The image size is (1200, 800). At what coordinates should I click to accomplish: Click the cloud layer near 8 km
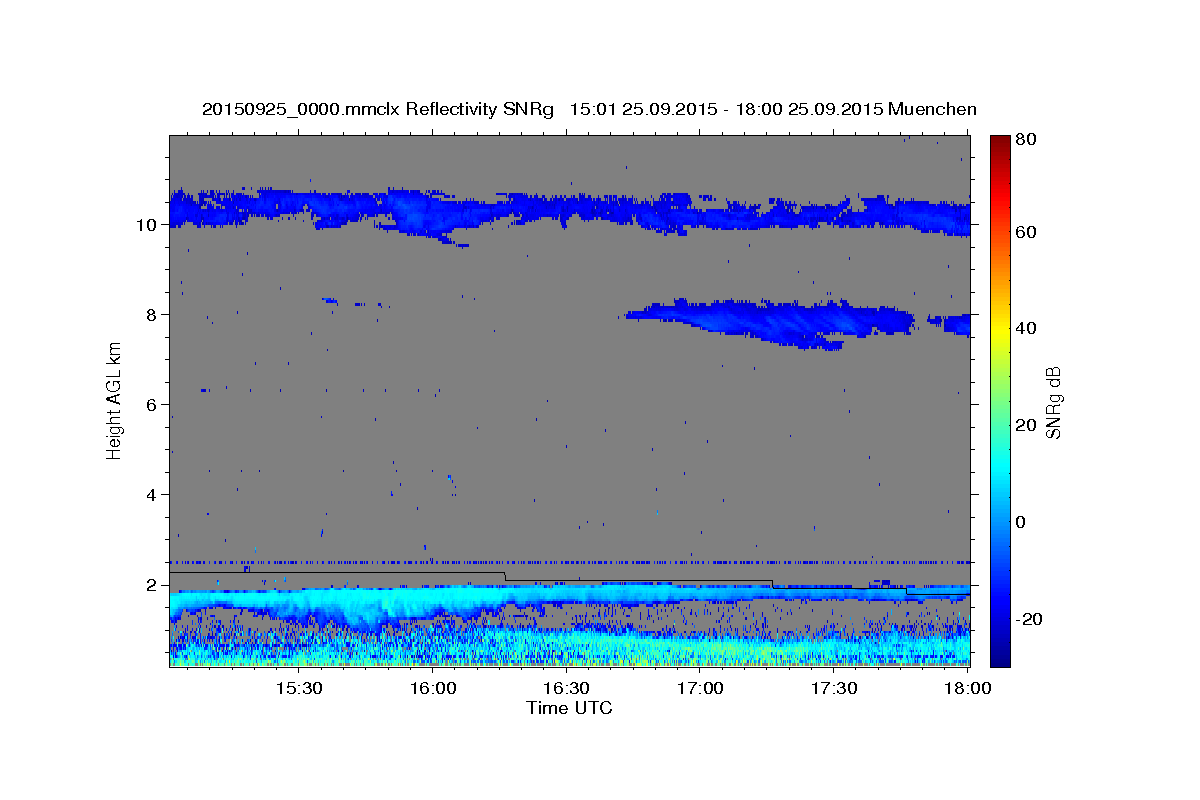[x=795, y=322]
